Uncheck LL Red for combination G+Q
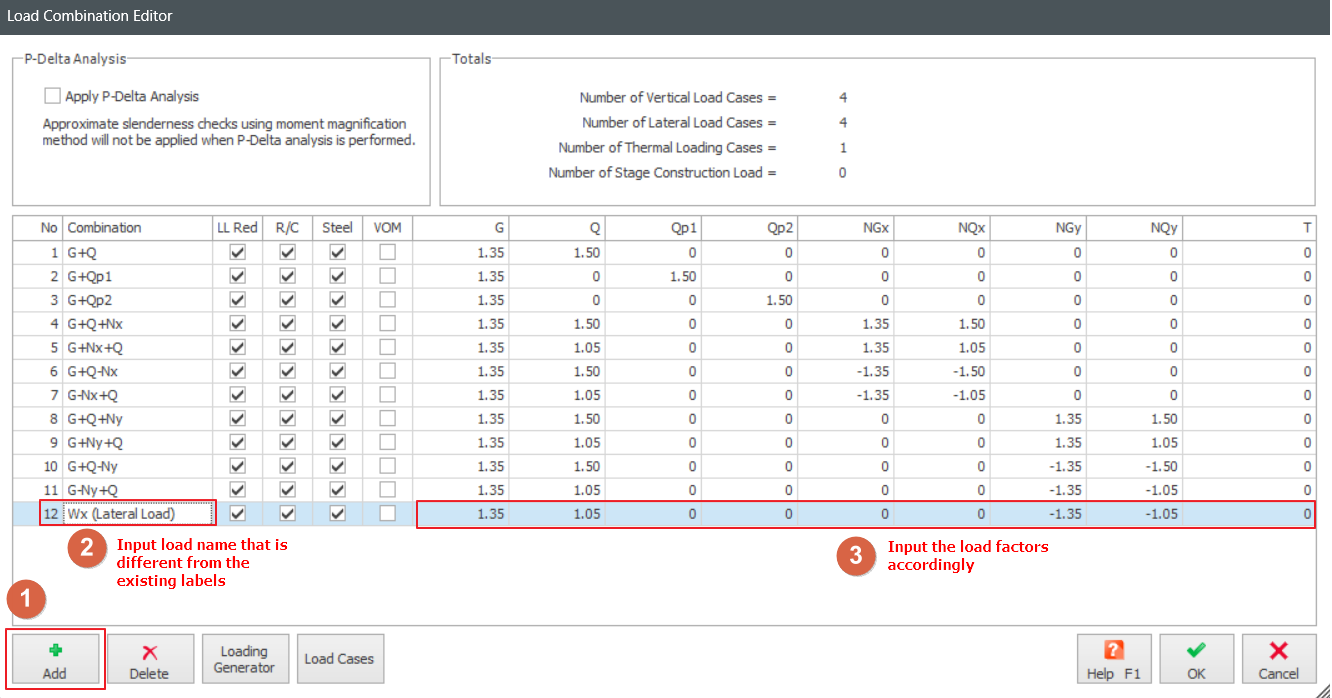 point(237,252)
